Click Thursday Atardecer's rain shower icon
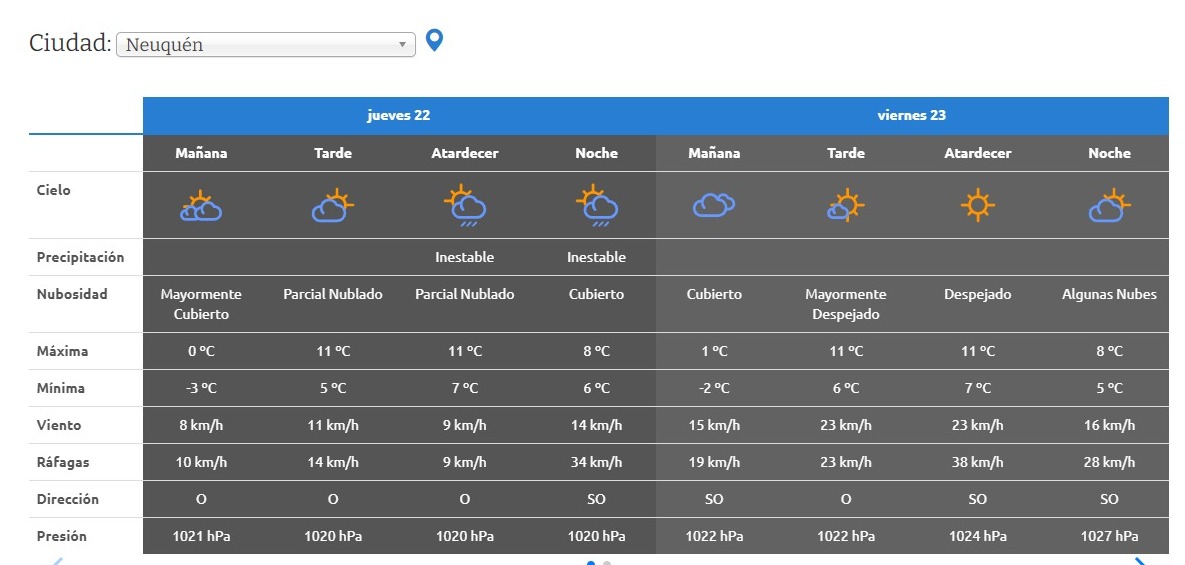 465,206
